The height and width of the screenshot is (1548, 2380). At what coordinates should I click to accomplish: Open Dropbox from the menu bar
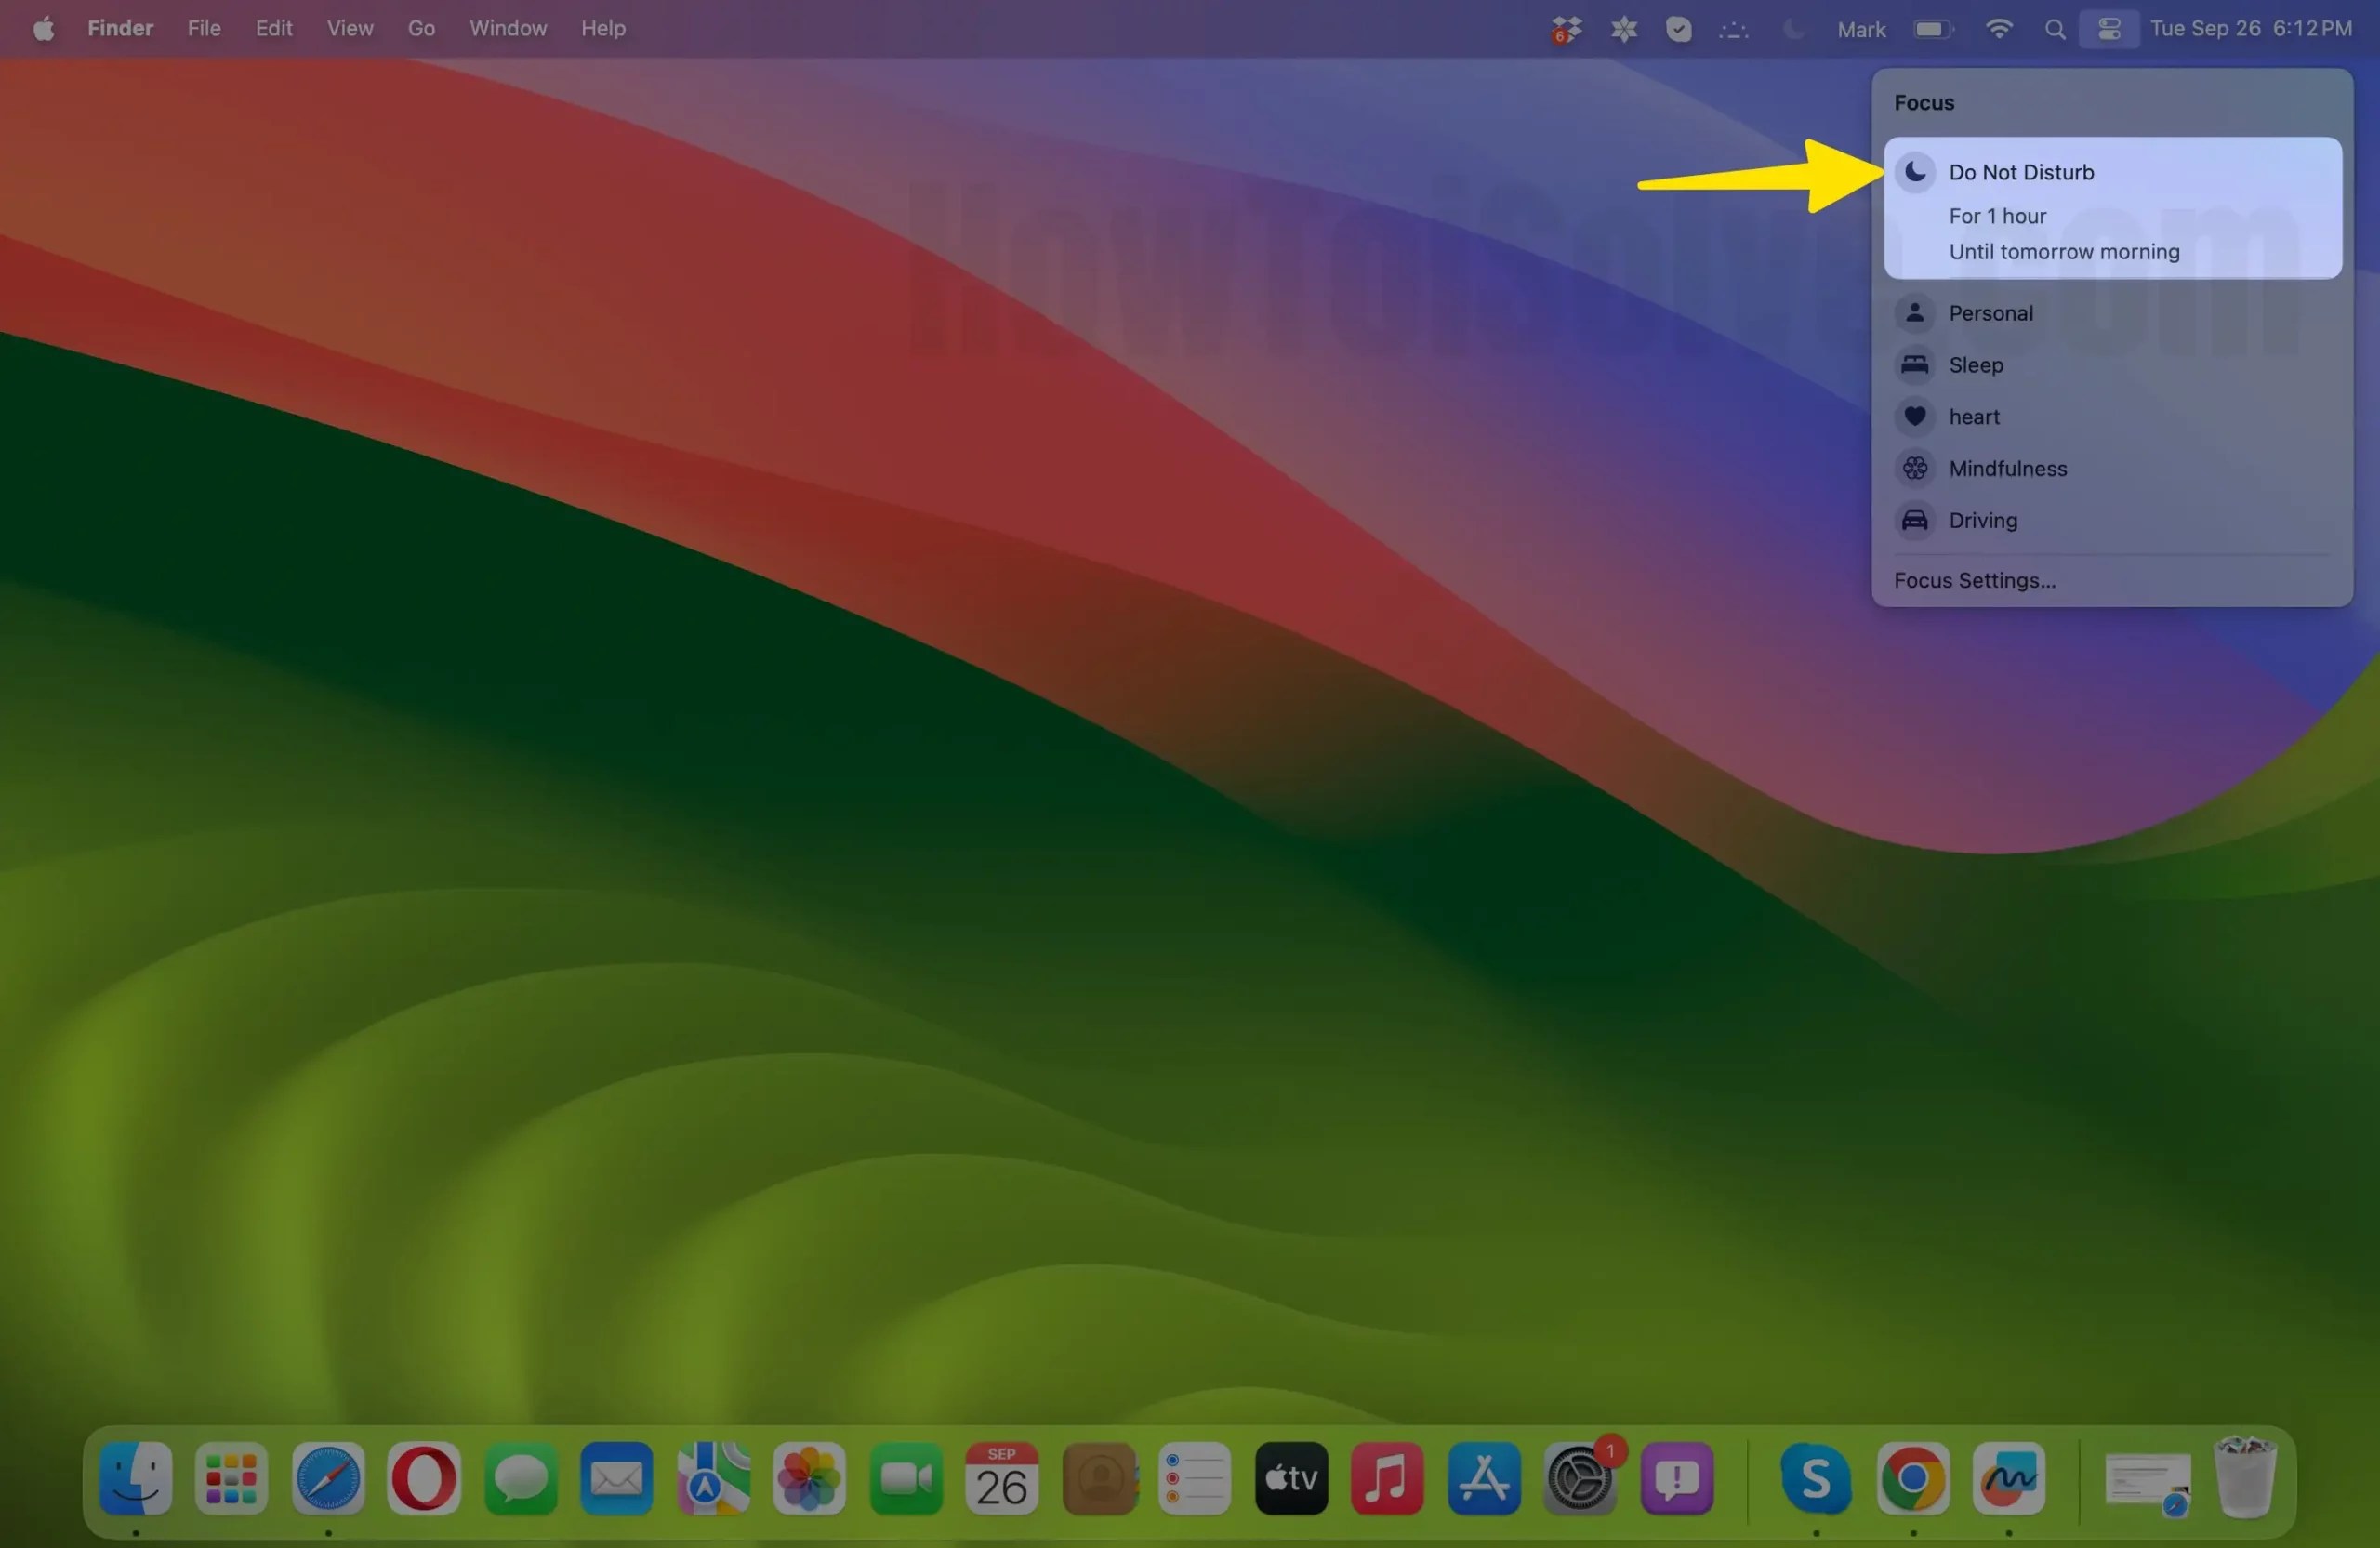(1565, 28)
